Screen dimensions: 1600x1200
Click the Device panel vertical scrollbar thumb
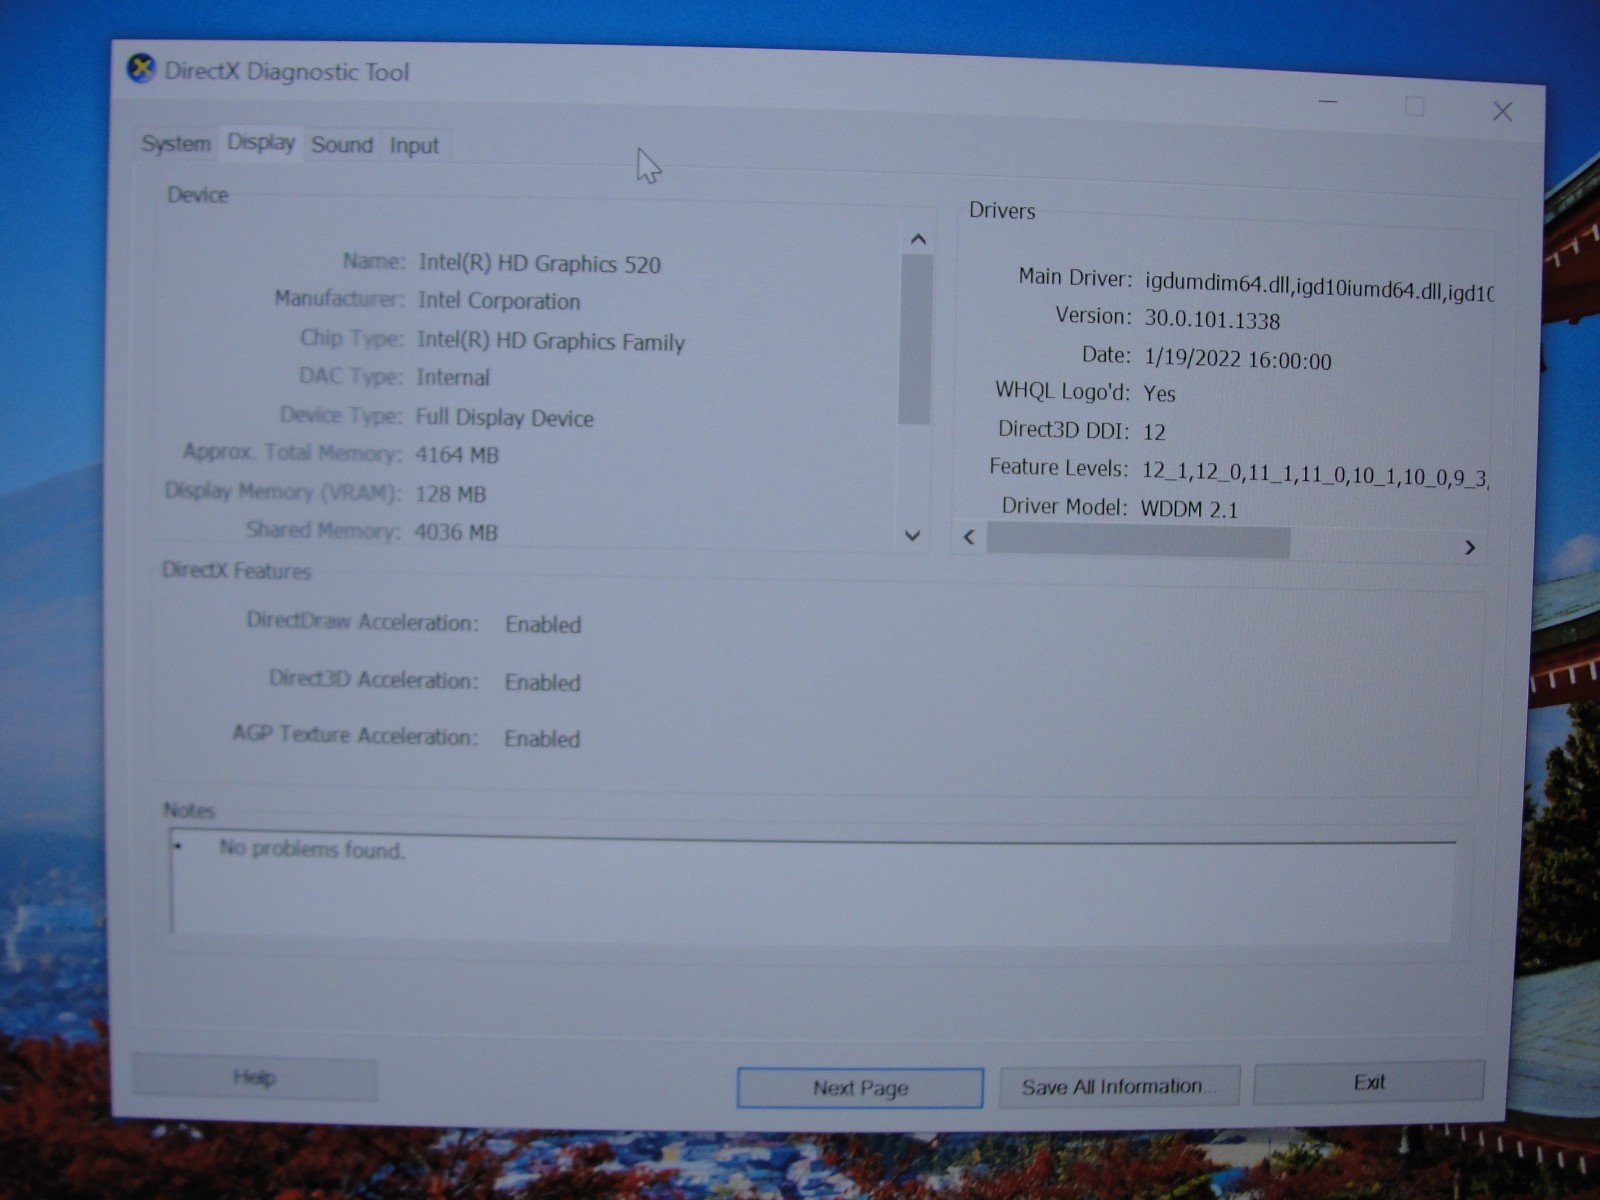(915, 340)
